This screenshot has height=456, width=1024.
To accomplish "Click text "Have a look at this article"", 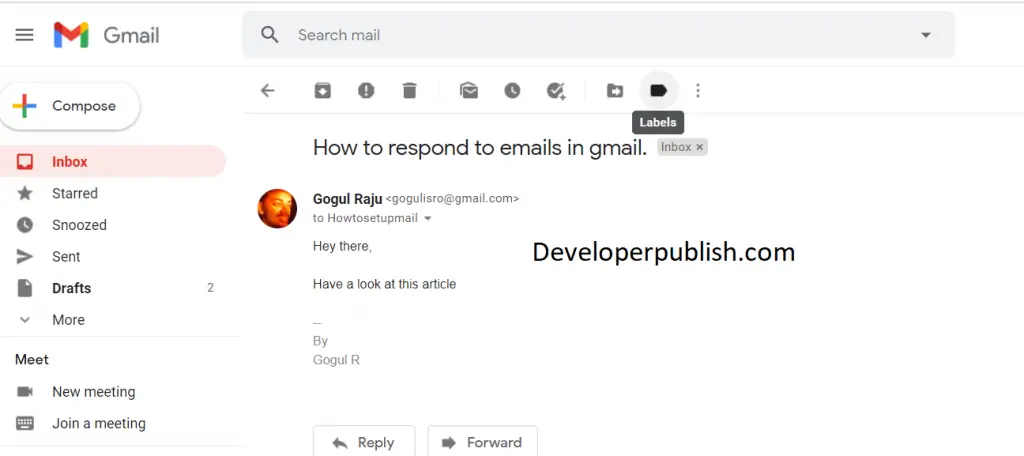I will coord(384,284).
